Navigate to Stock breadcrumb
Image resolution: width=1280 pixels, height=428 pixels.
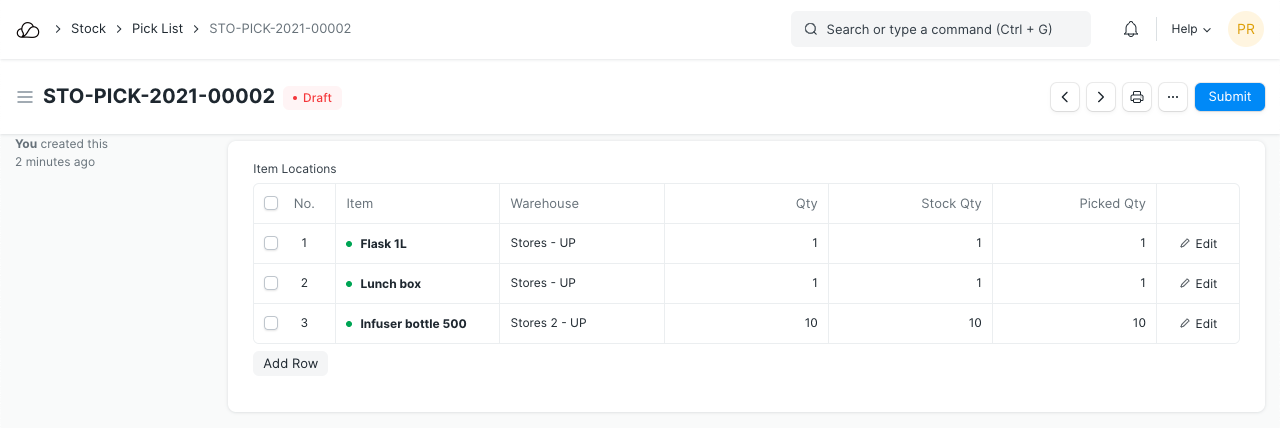point(88,29)
